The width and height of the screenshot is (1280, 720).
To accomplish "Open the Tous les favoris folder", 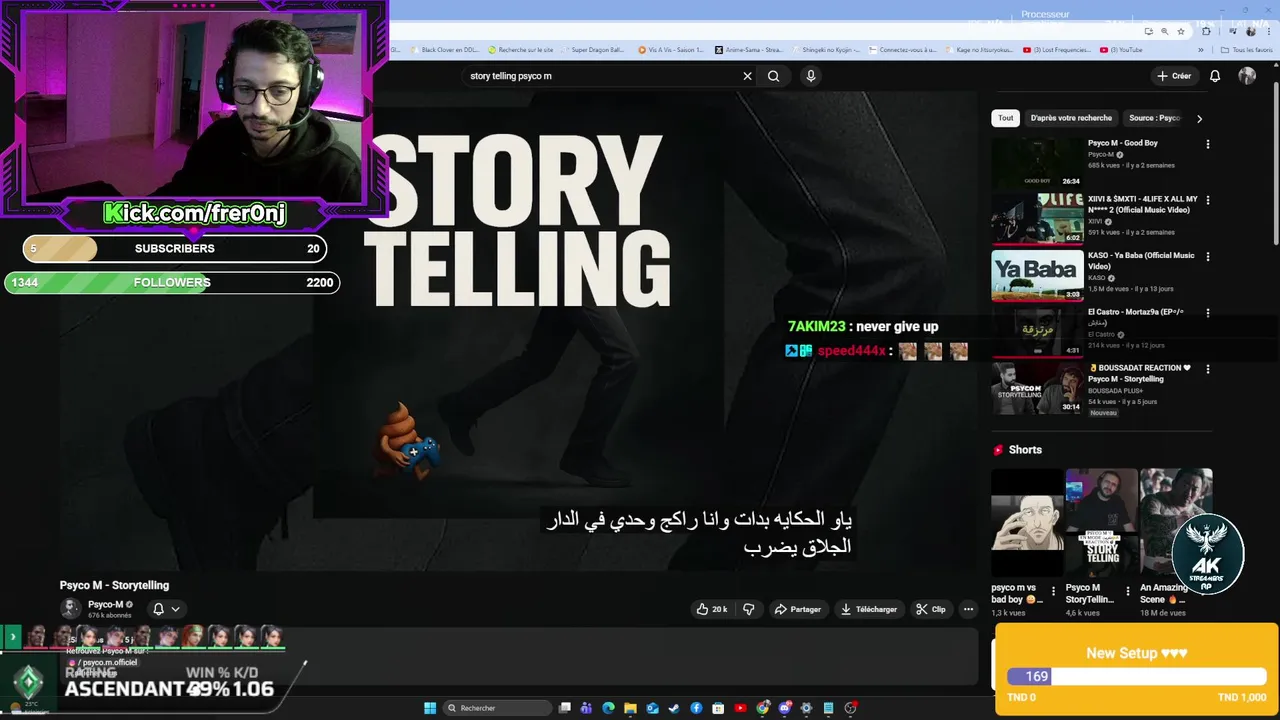I will (x=1246, y=50).
